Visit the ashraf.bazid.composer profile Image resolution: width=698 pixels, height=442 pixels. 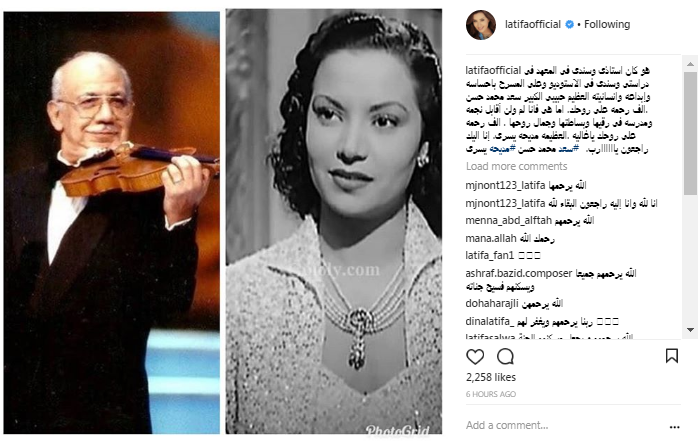(519, 273)
